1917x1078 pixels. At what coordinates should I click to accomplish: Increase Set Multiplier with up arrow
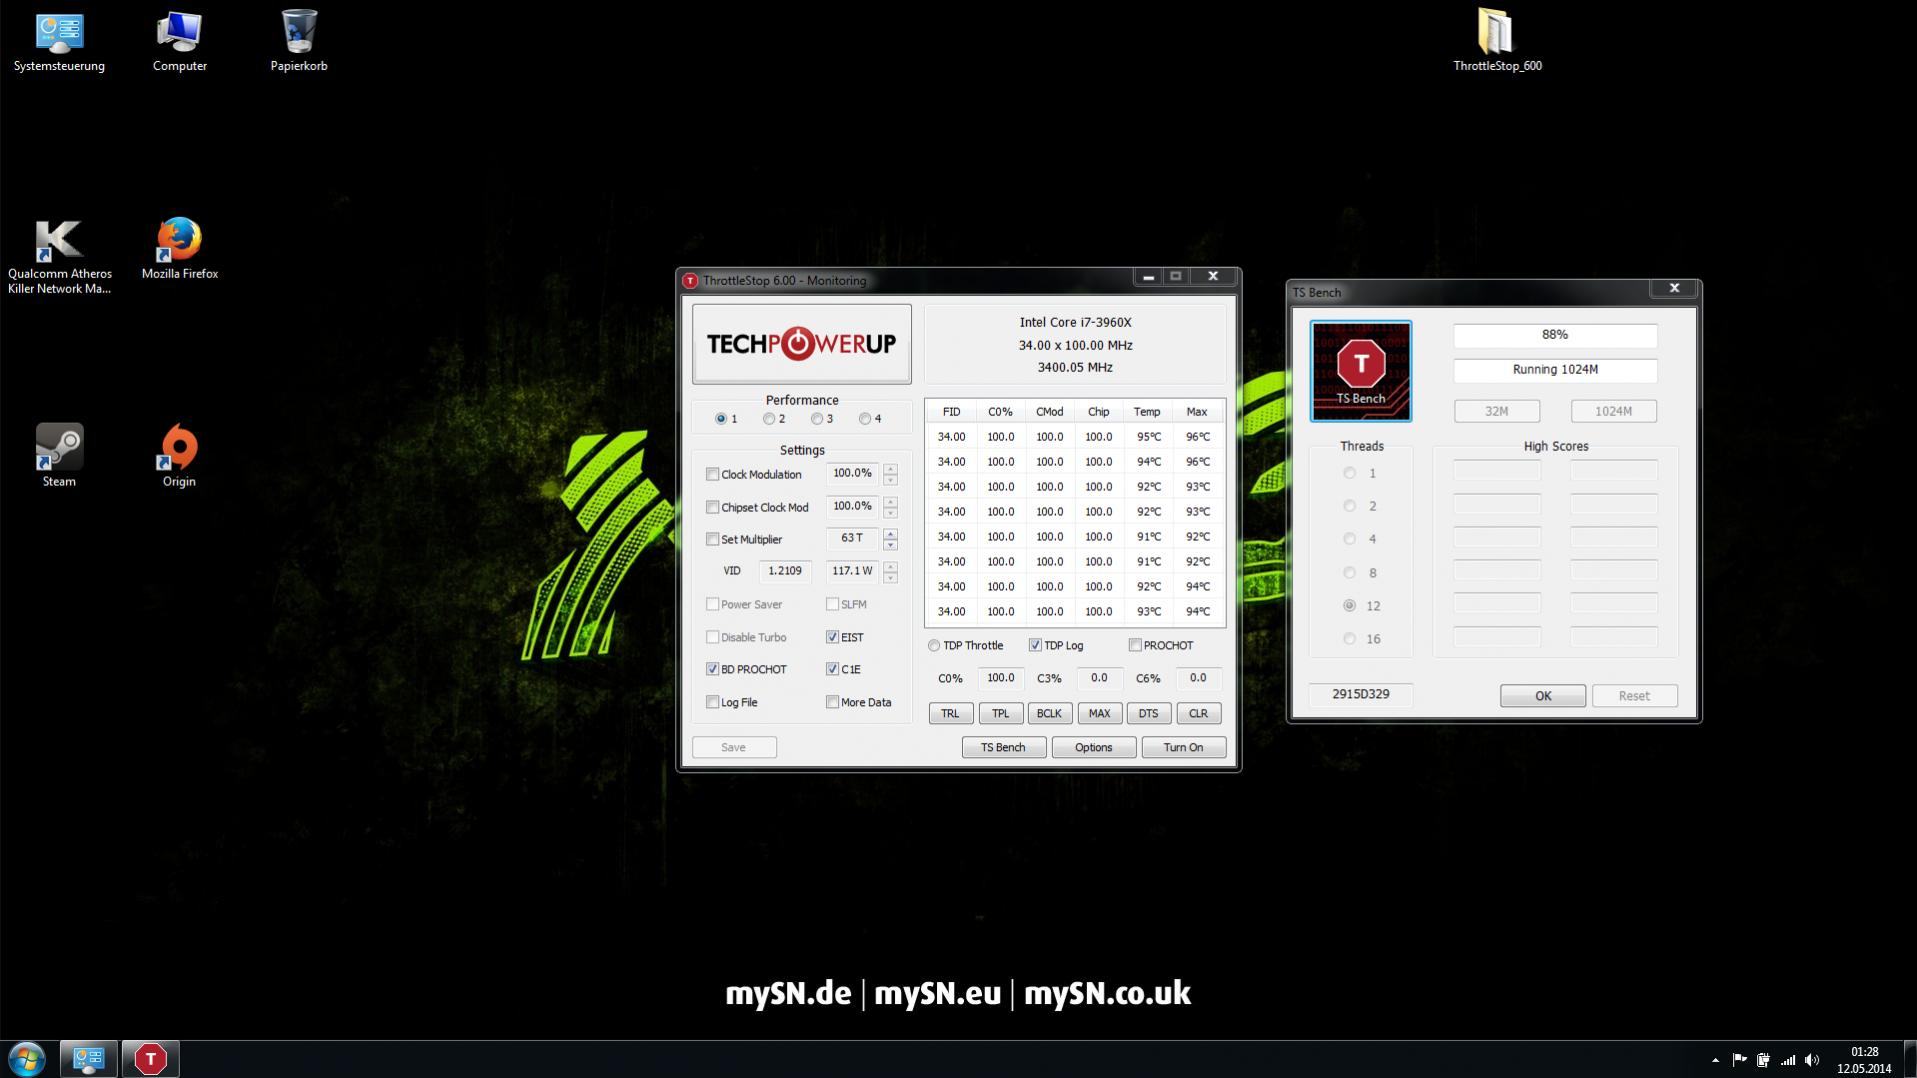890,533
